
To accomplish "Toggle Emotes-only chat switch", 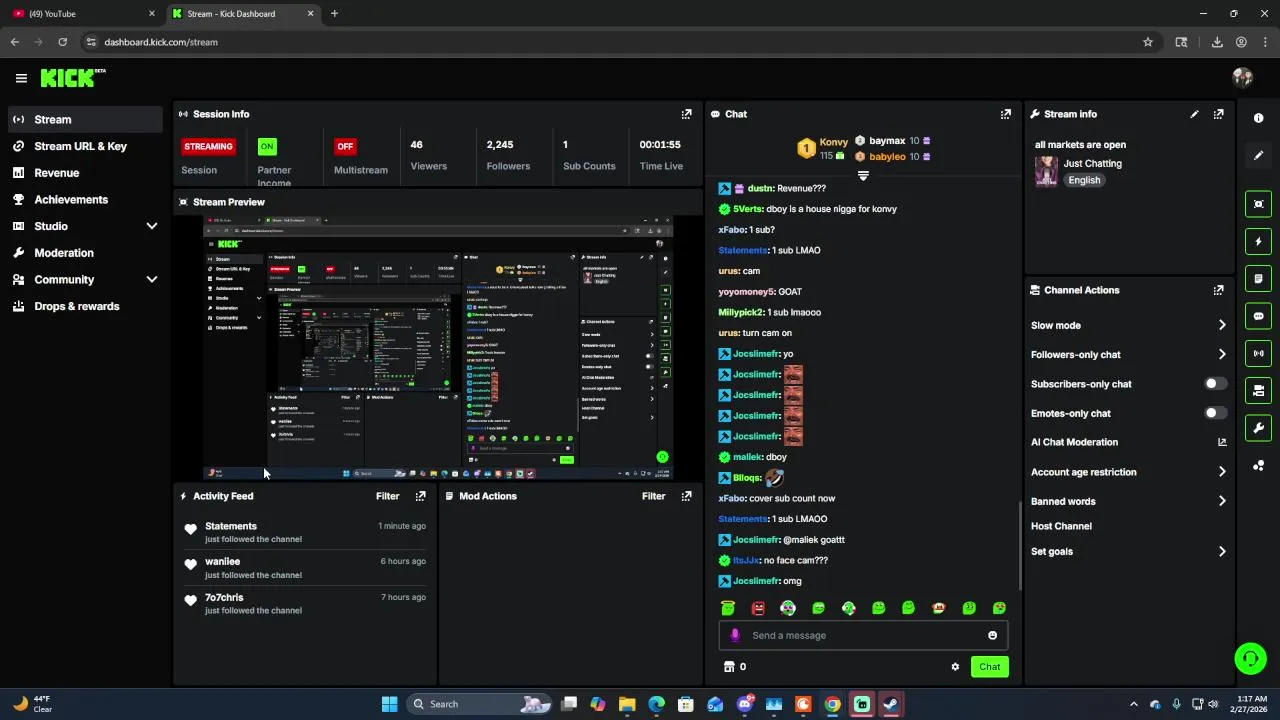I will point(1215,413).
